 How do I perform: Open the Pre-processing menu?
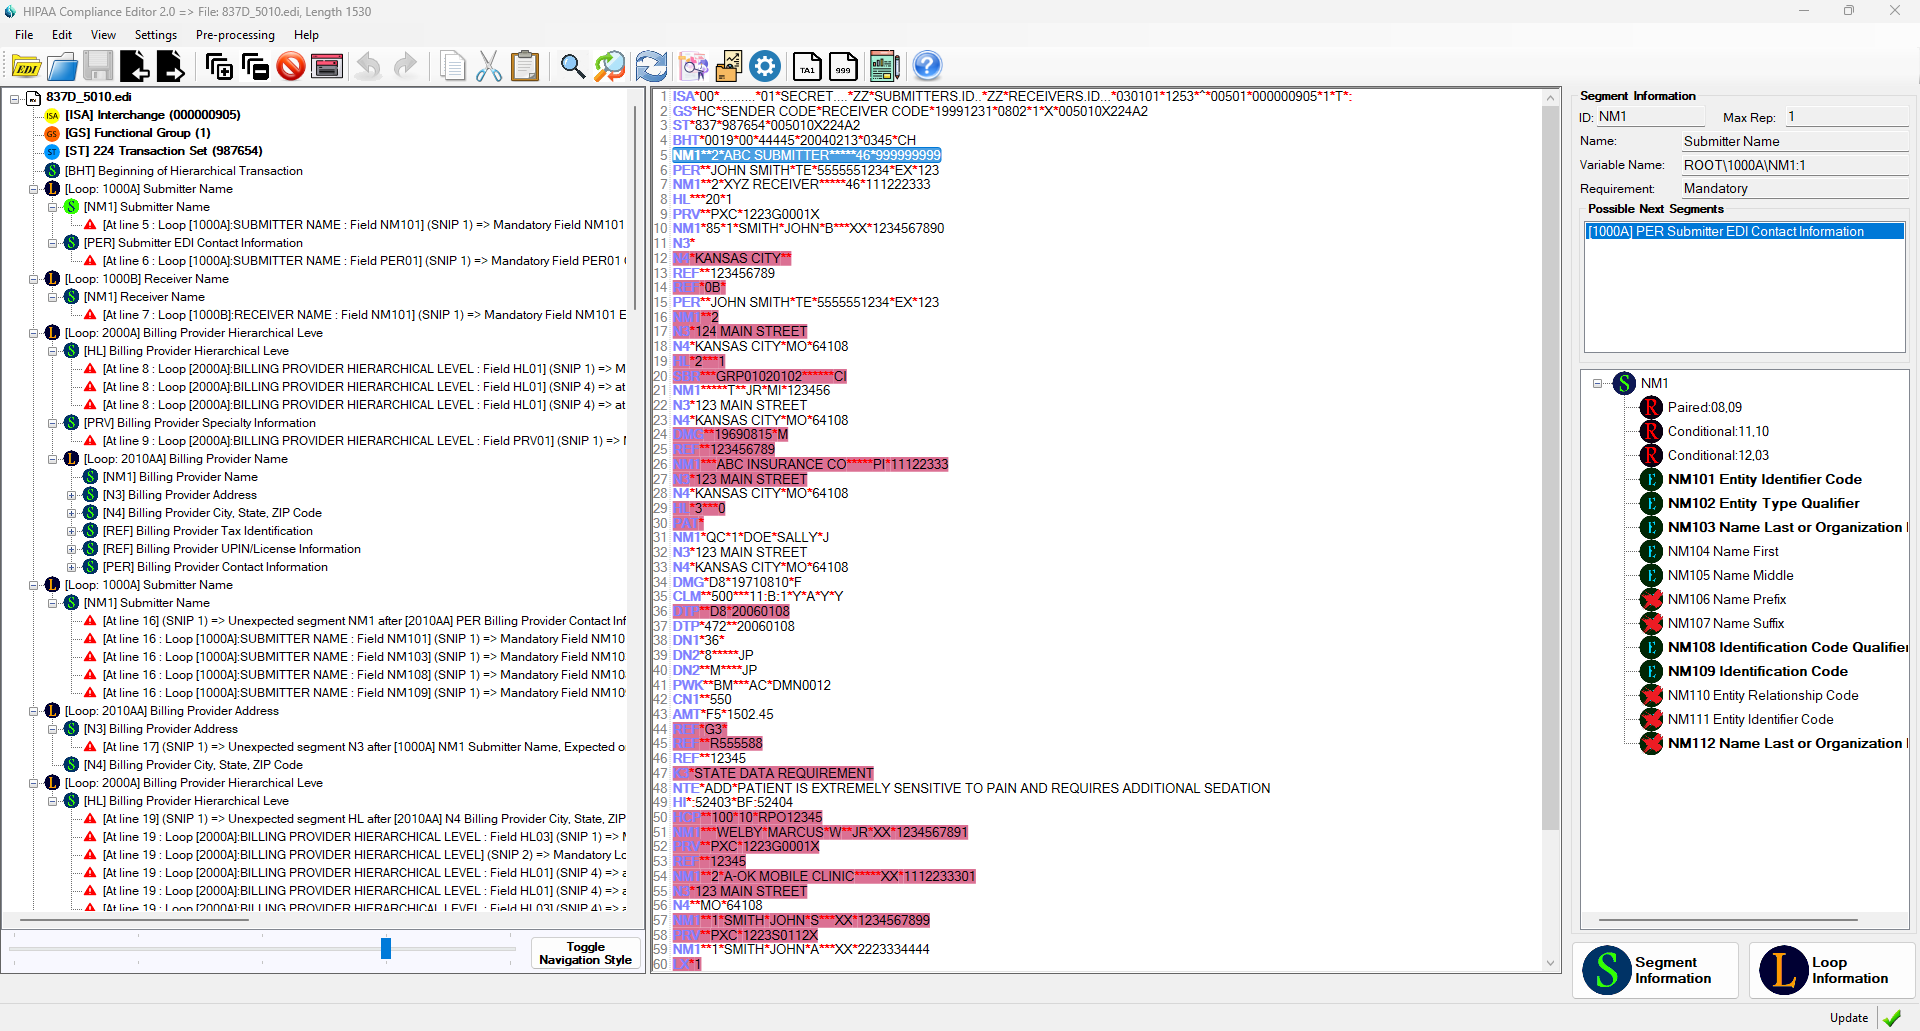click(235, 35)
